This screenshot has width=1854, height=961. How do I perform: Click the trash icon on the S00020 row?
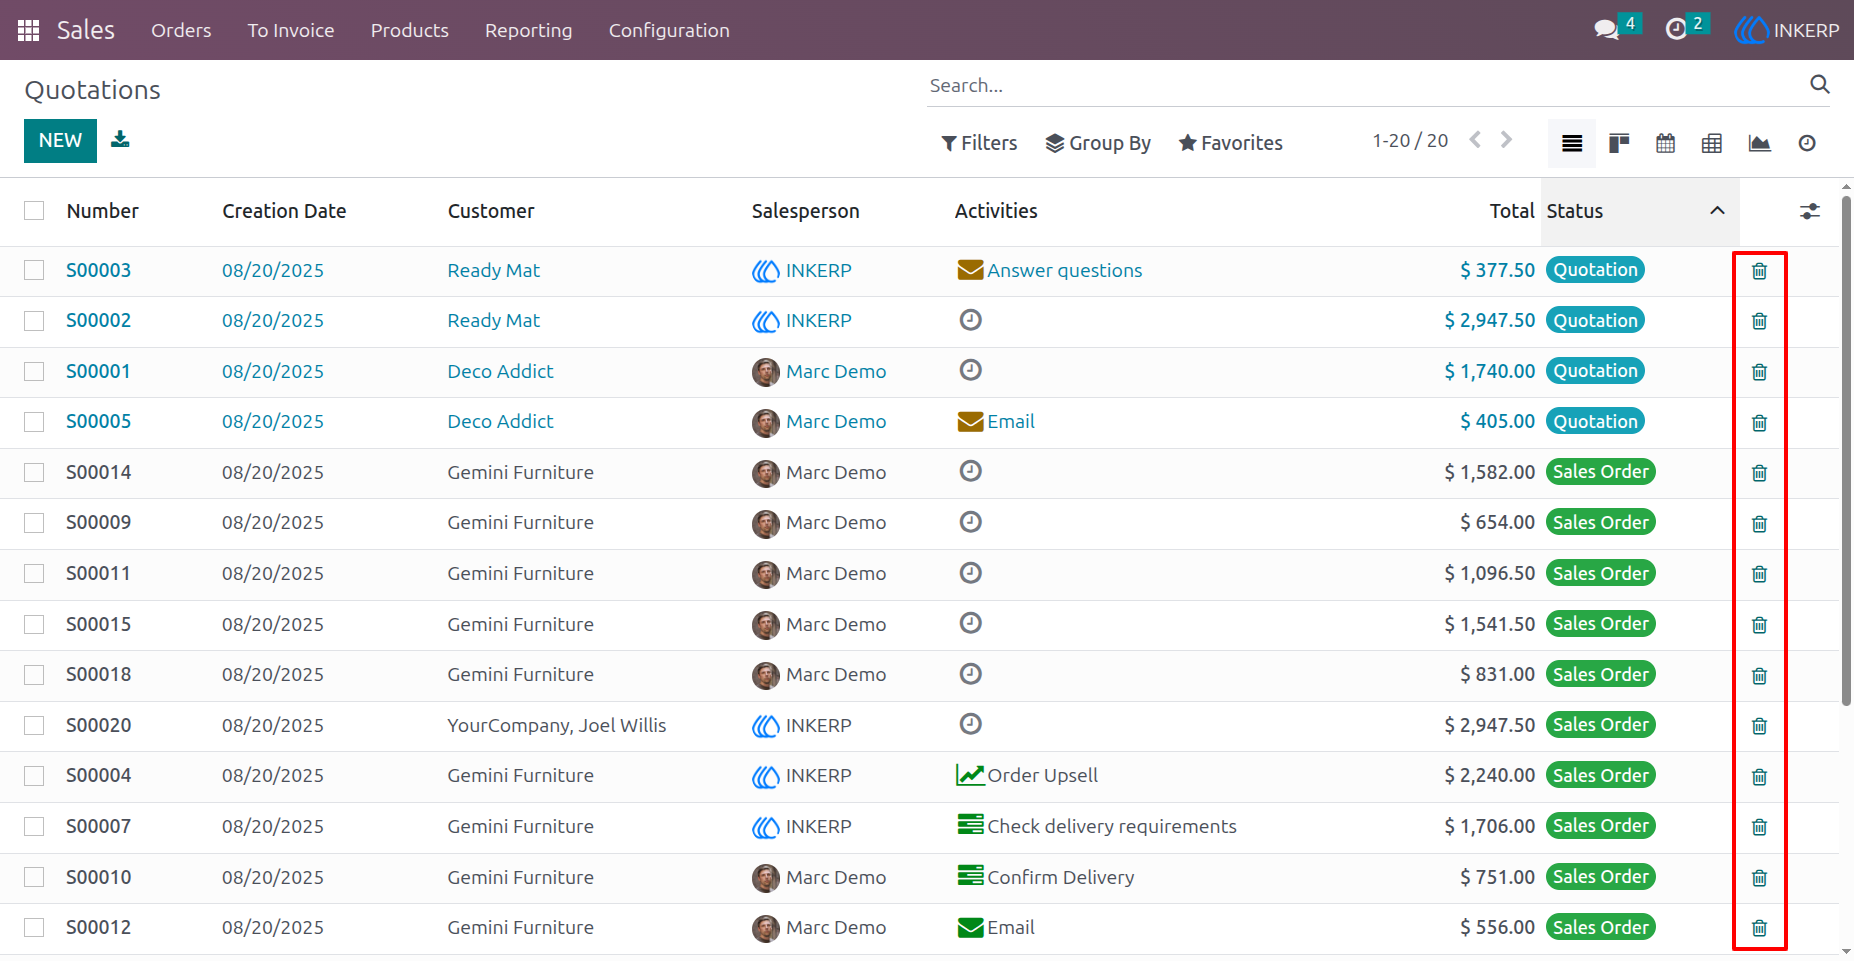tap(1760, 726)
